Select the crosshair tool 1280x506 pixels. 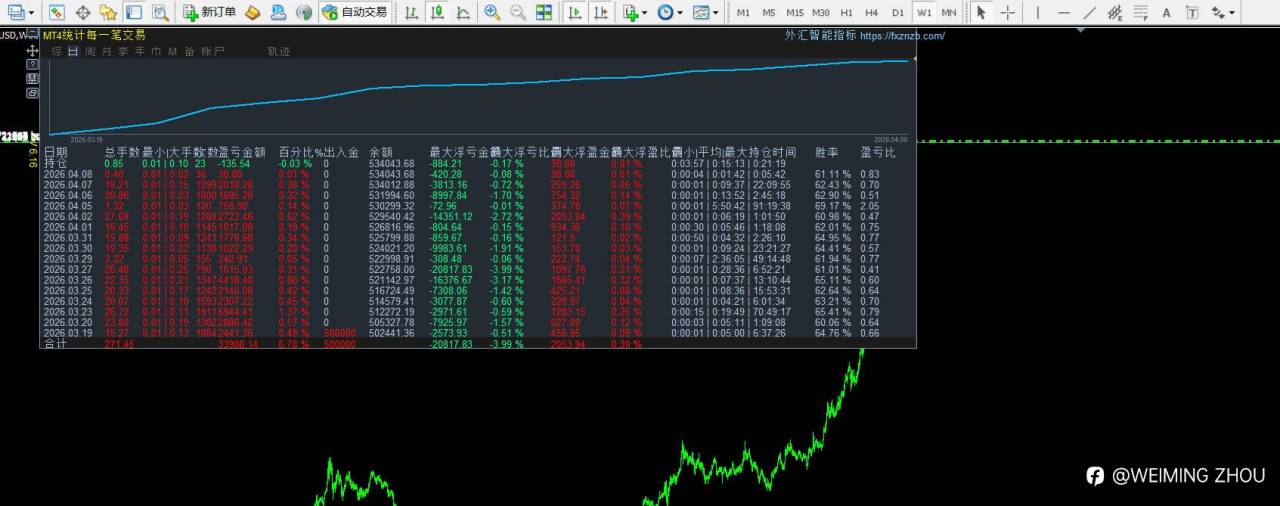1007,12
